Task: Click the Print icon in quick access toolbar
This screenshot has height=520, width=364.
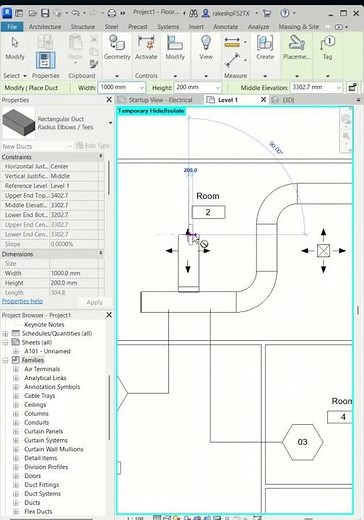Action: click(x=112, y=13)
